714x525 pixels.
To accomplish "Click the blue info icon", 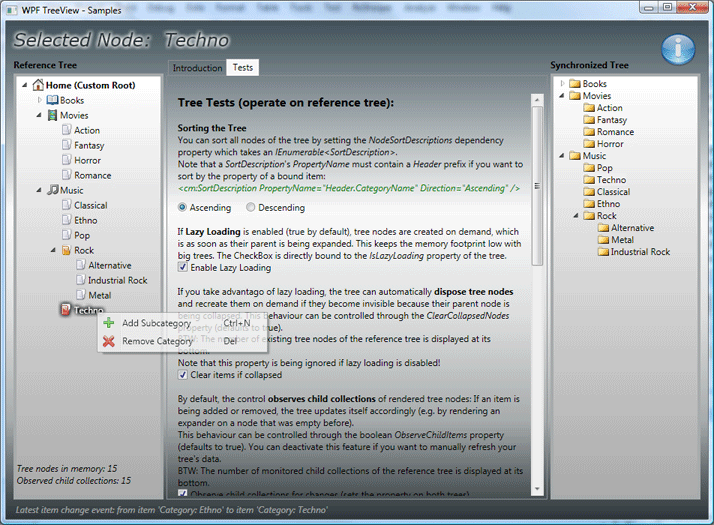I will 678,49.
